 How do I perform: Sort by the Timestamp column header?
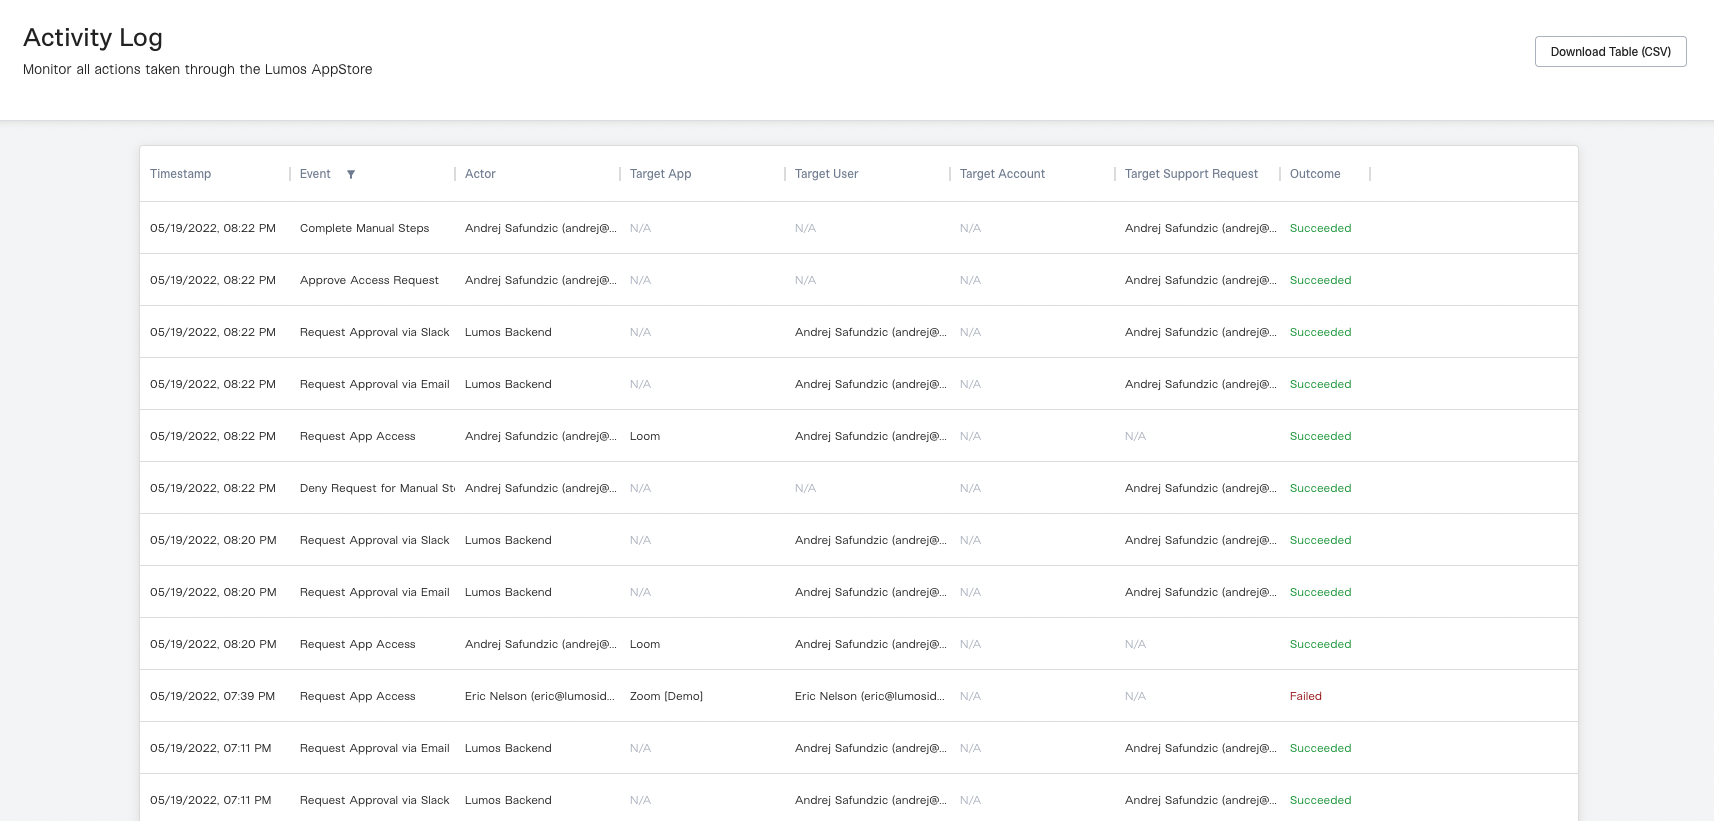coord(181,174)
